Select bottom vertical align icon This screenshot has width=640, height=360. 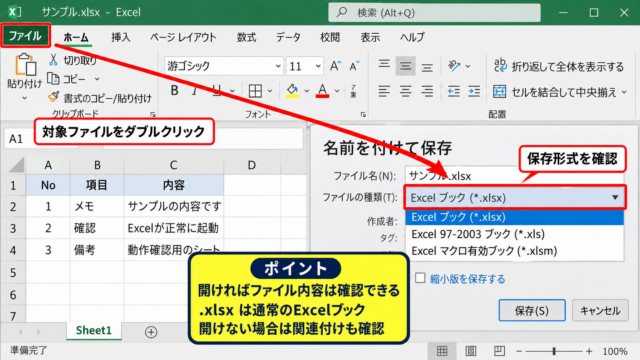click(x=427, y=67)
